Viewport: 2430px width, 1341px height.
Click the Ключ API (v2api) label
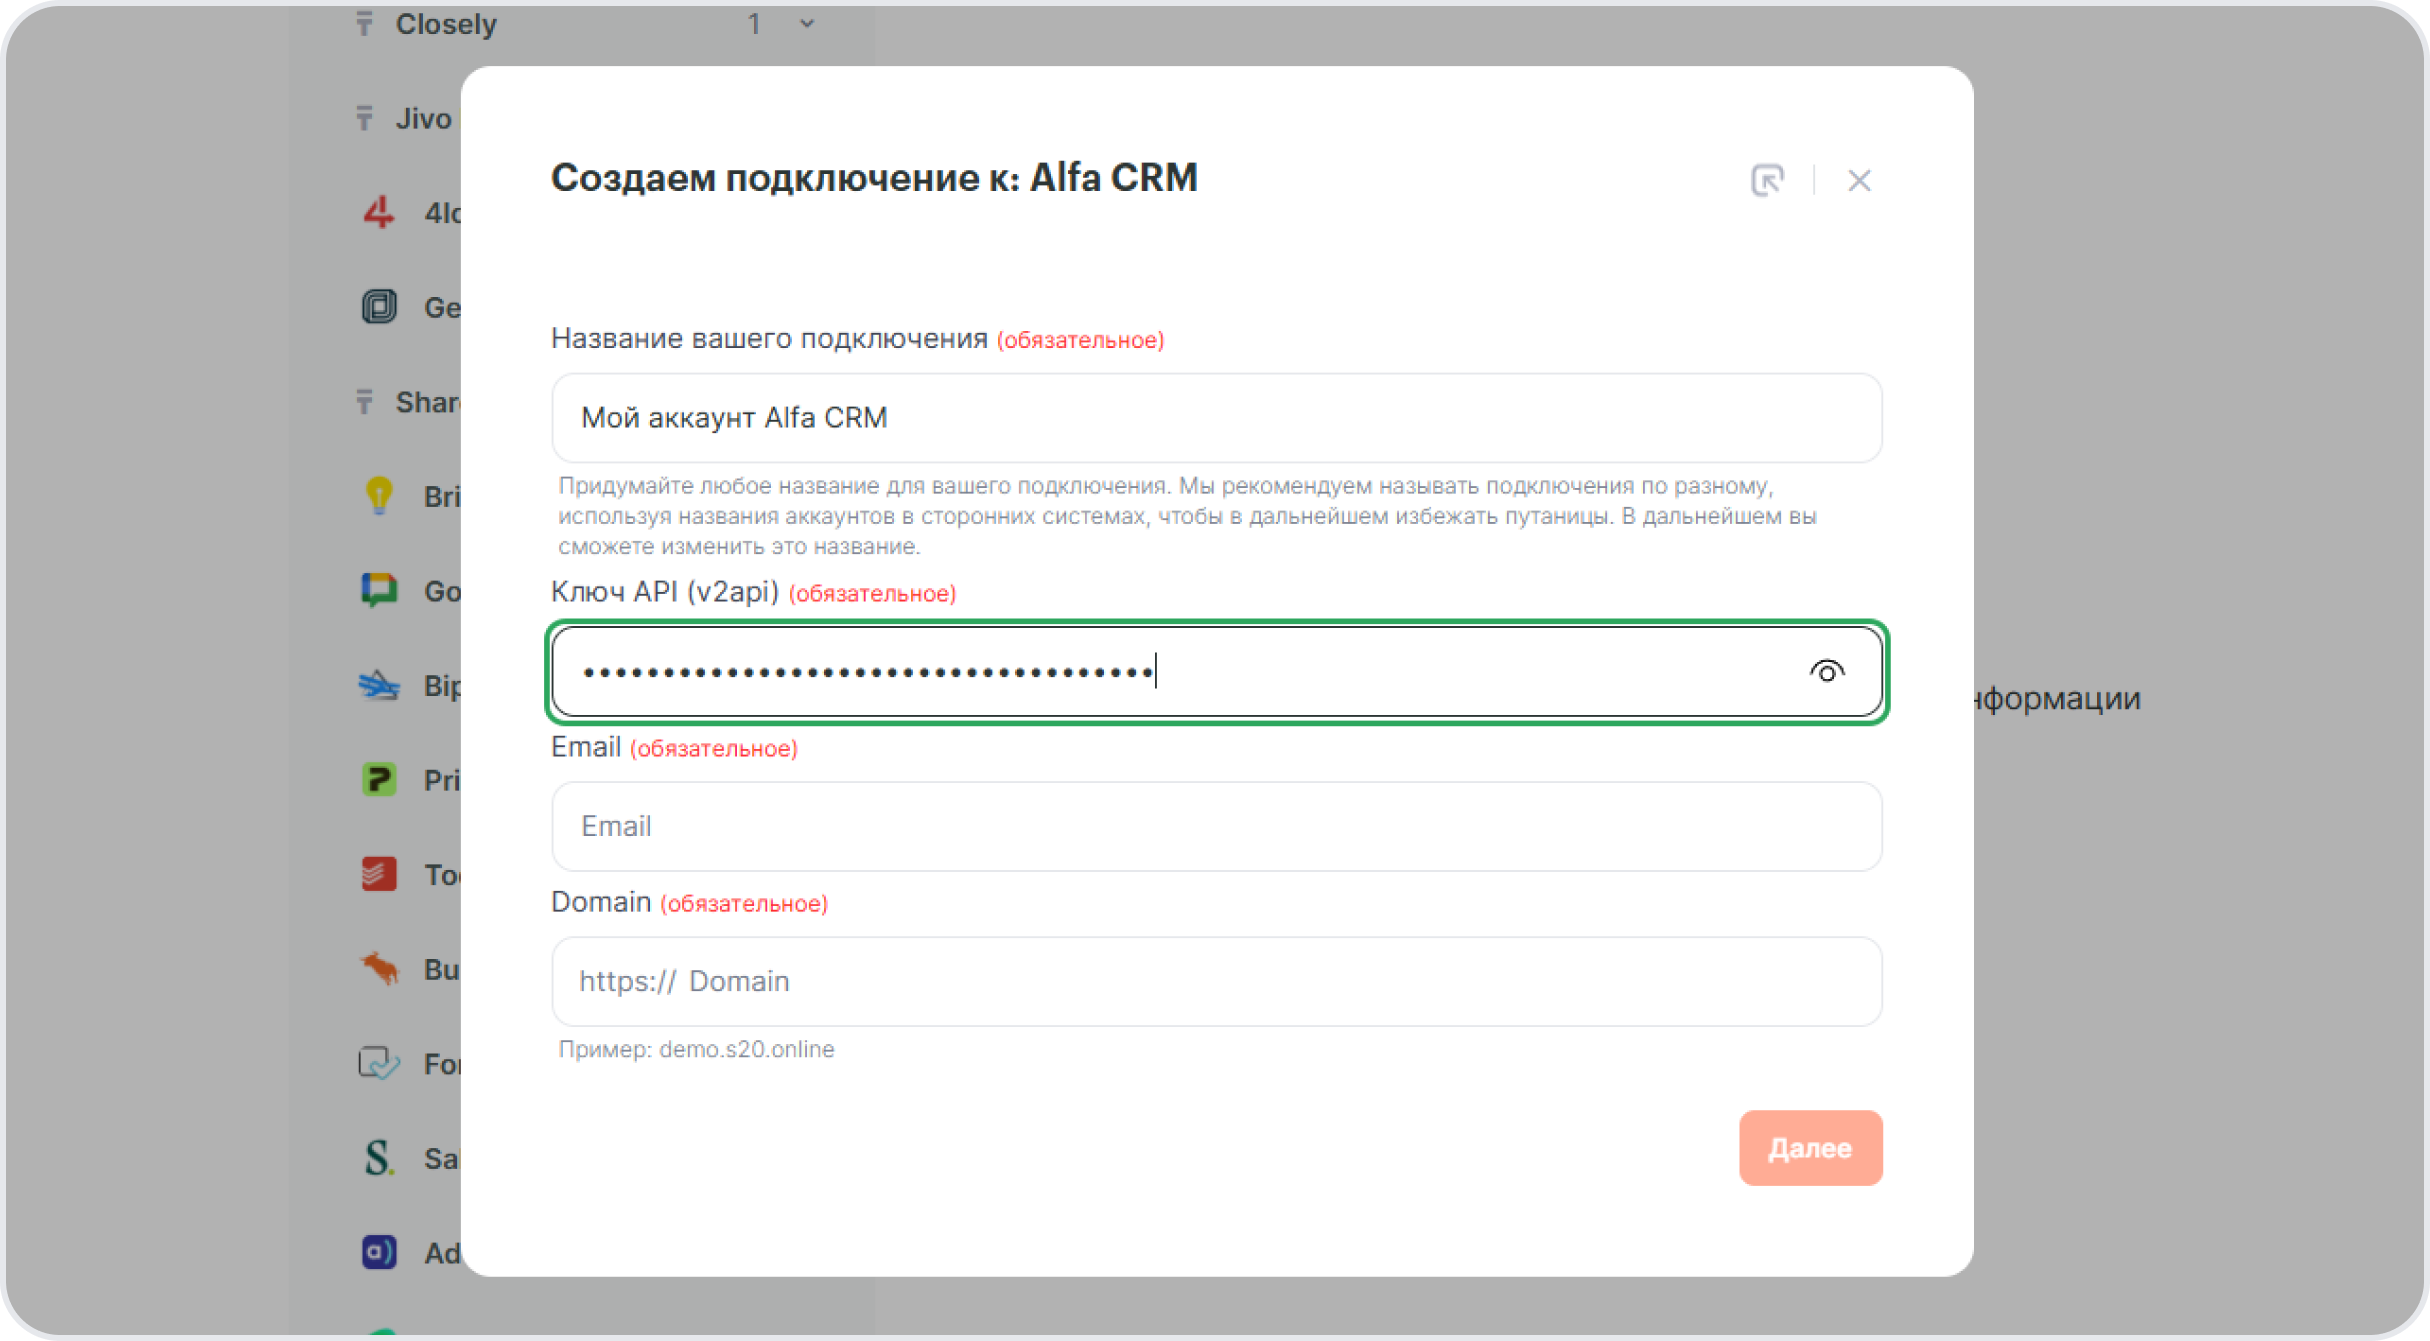point(665,592)
